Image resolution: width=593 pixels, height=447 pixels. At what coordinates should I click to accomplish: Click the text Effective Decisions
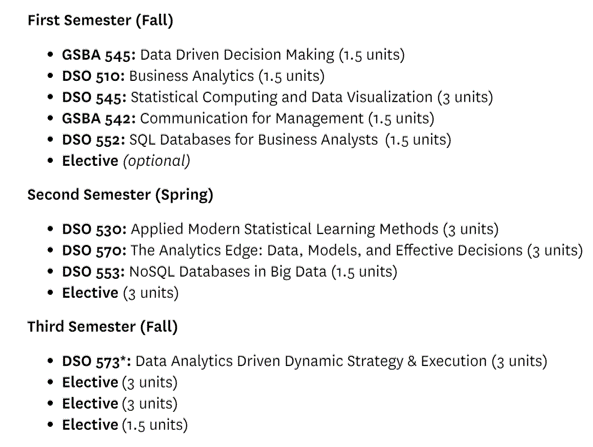point(459,250)
